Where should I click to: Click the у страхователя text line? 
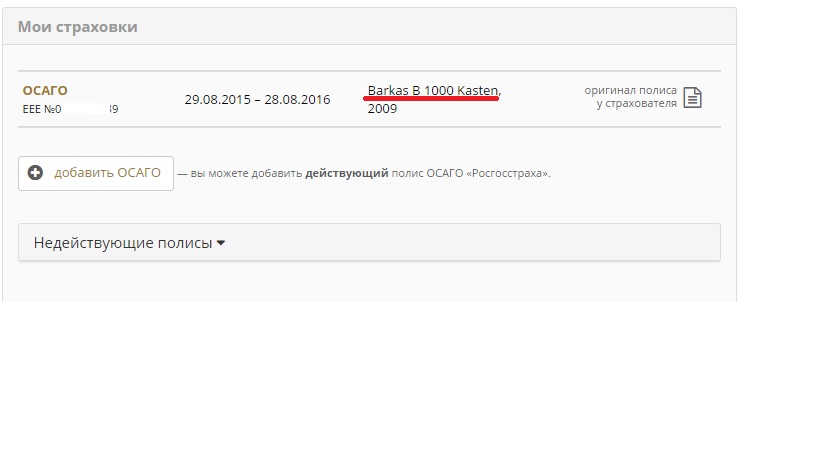(x=636, y=103)
